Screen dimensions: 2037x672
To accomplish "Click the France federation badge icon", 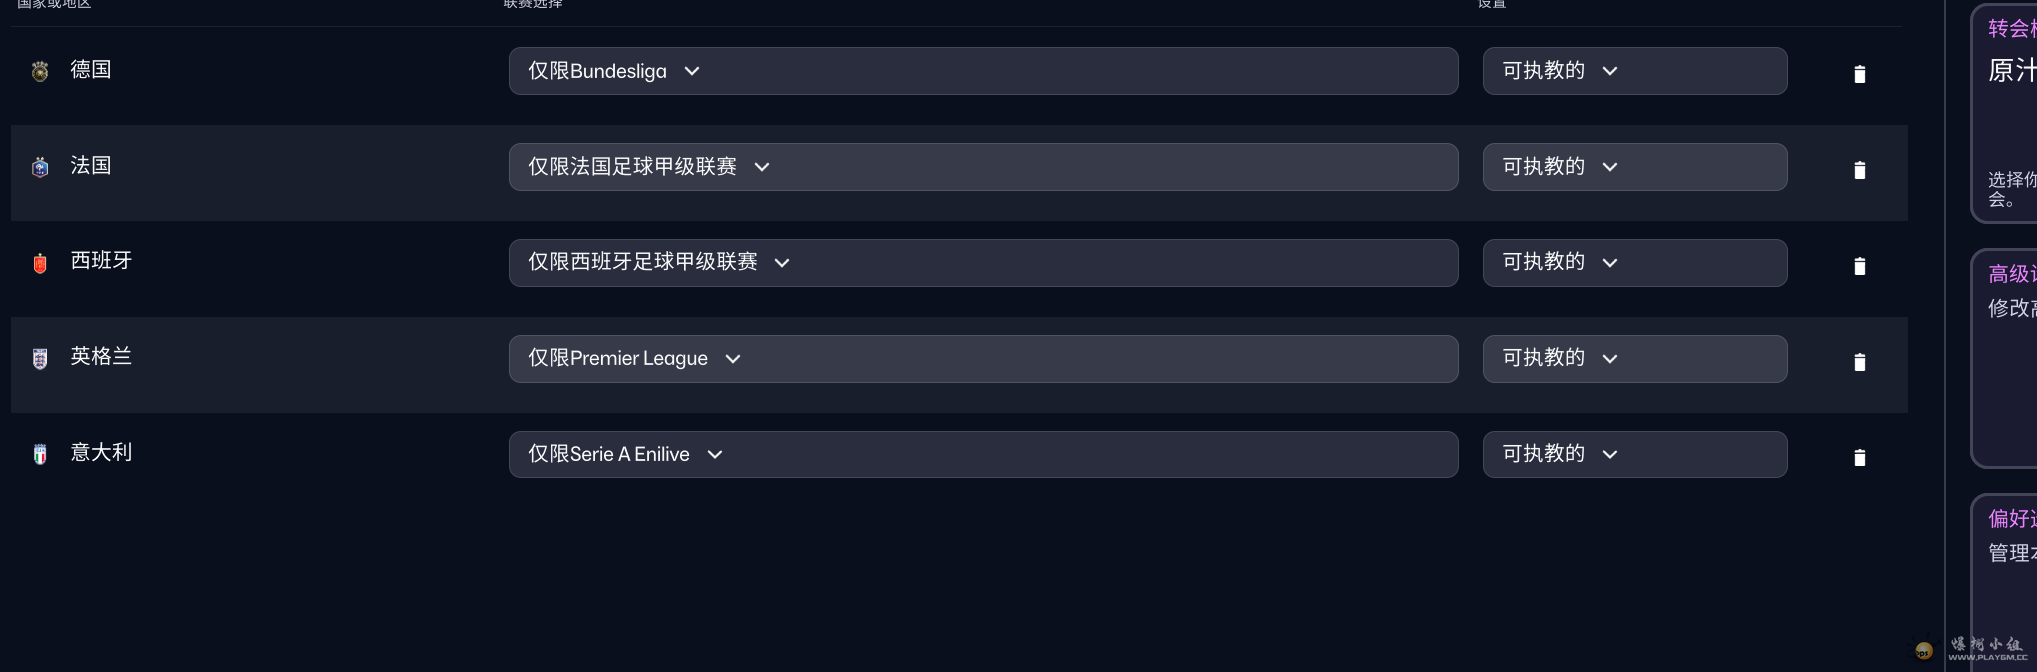I will pyautogui.click(x=39, y=168).
